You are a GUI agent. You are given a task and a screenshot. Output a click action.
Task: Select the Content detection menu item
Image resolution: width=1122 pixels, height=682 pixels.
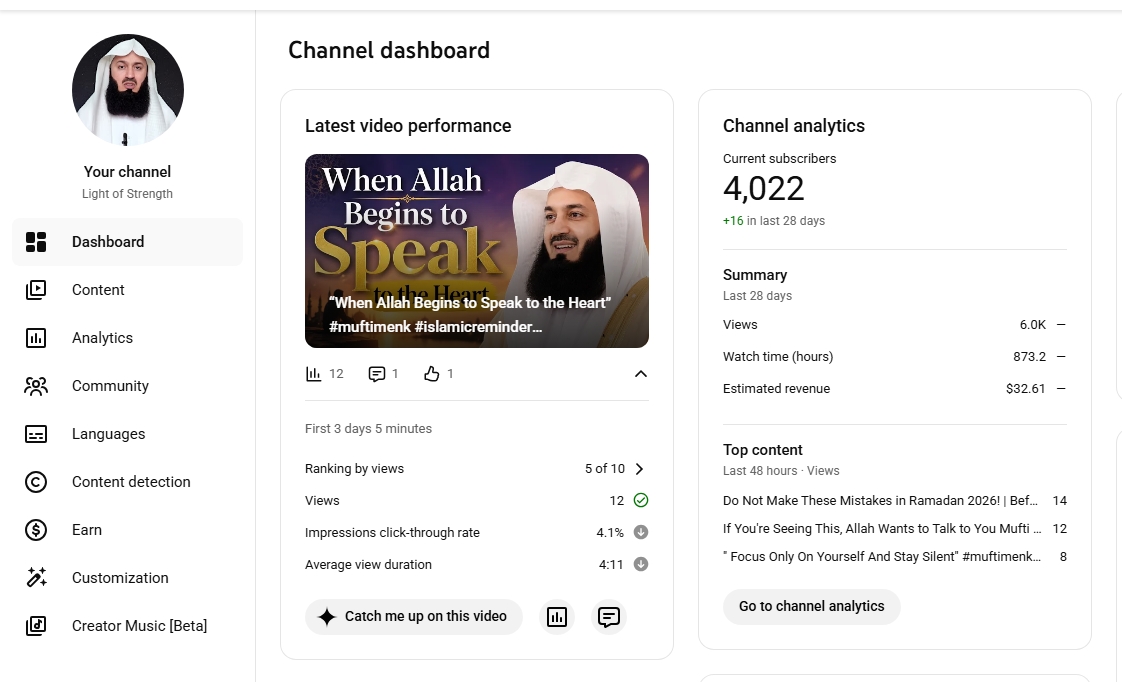tap(127, 482)
